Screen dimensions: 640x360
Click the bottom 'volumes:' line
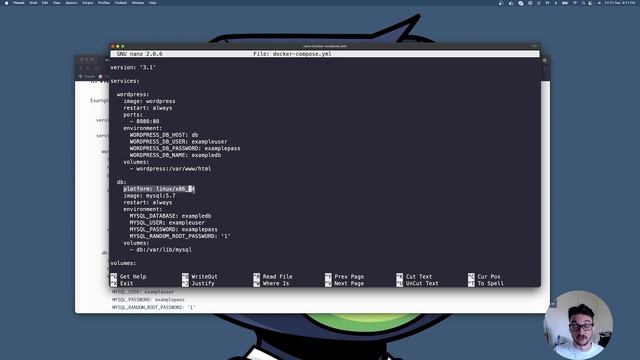123,263
